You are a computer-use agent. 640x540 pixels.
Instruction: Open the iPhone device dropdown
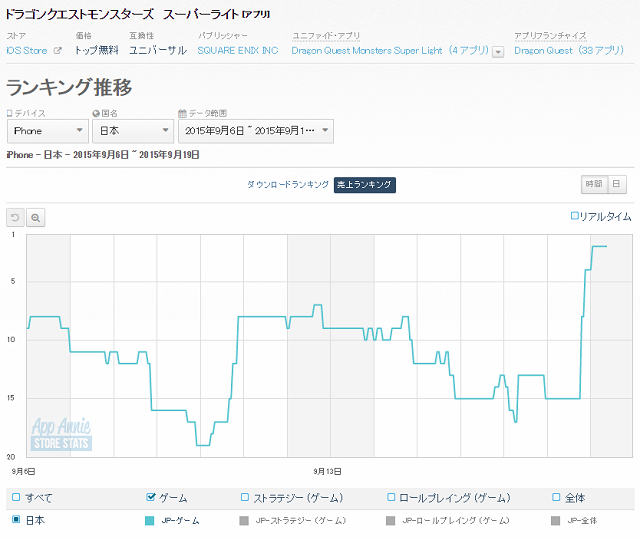(x=47, y=131)
